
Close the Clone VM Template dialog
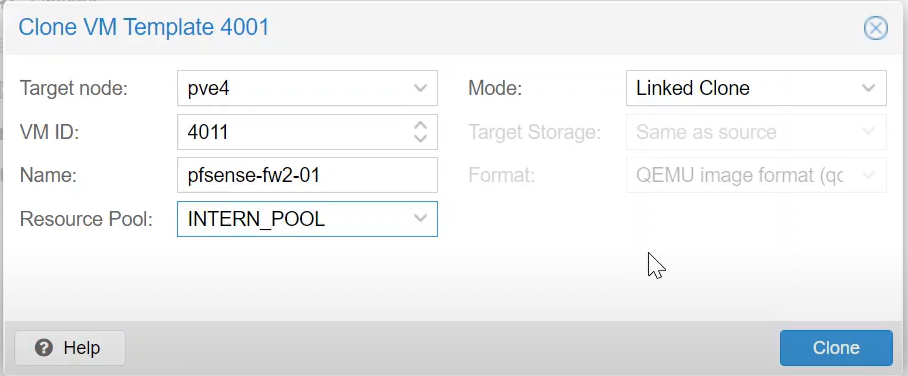click(876, 28)
